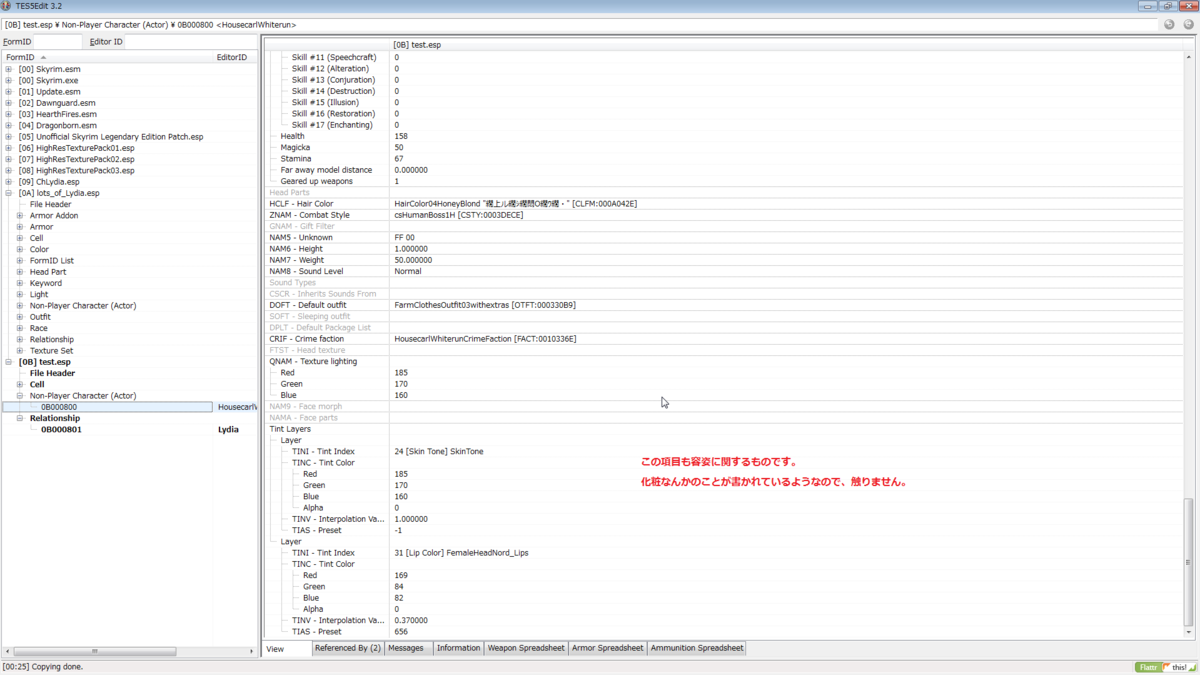Screen dimensions: 1200x675
Task: Open the Referenced By (2) tab
Action: (x=347, y=648)
